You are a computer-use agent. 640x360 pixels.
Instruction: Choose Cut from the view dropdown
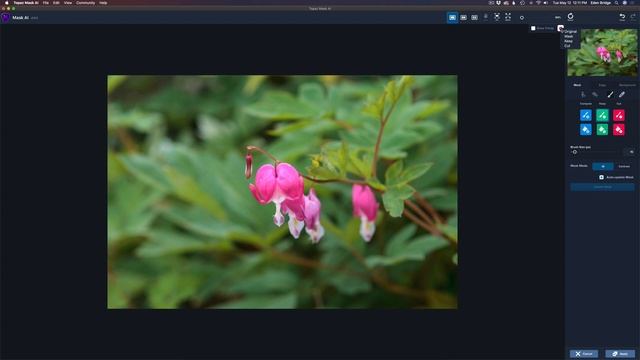pyautogui.click(x=567, y=46)
